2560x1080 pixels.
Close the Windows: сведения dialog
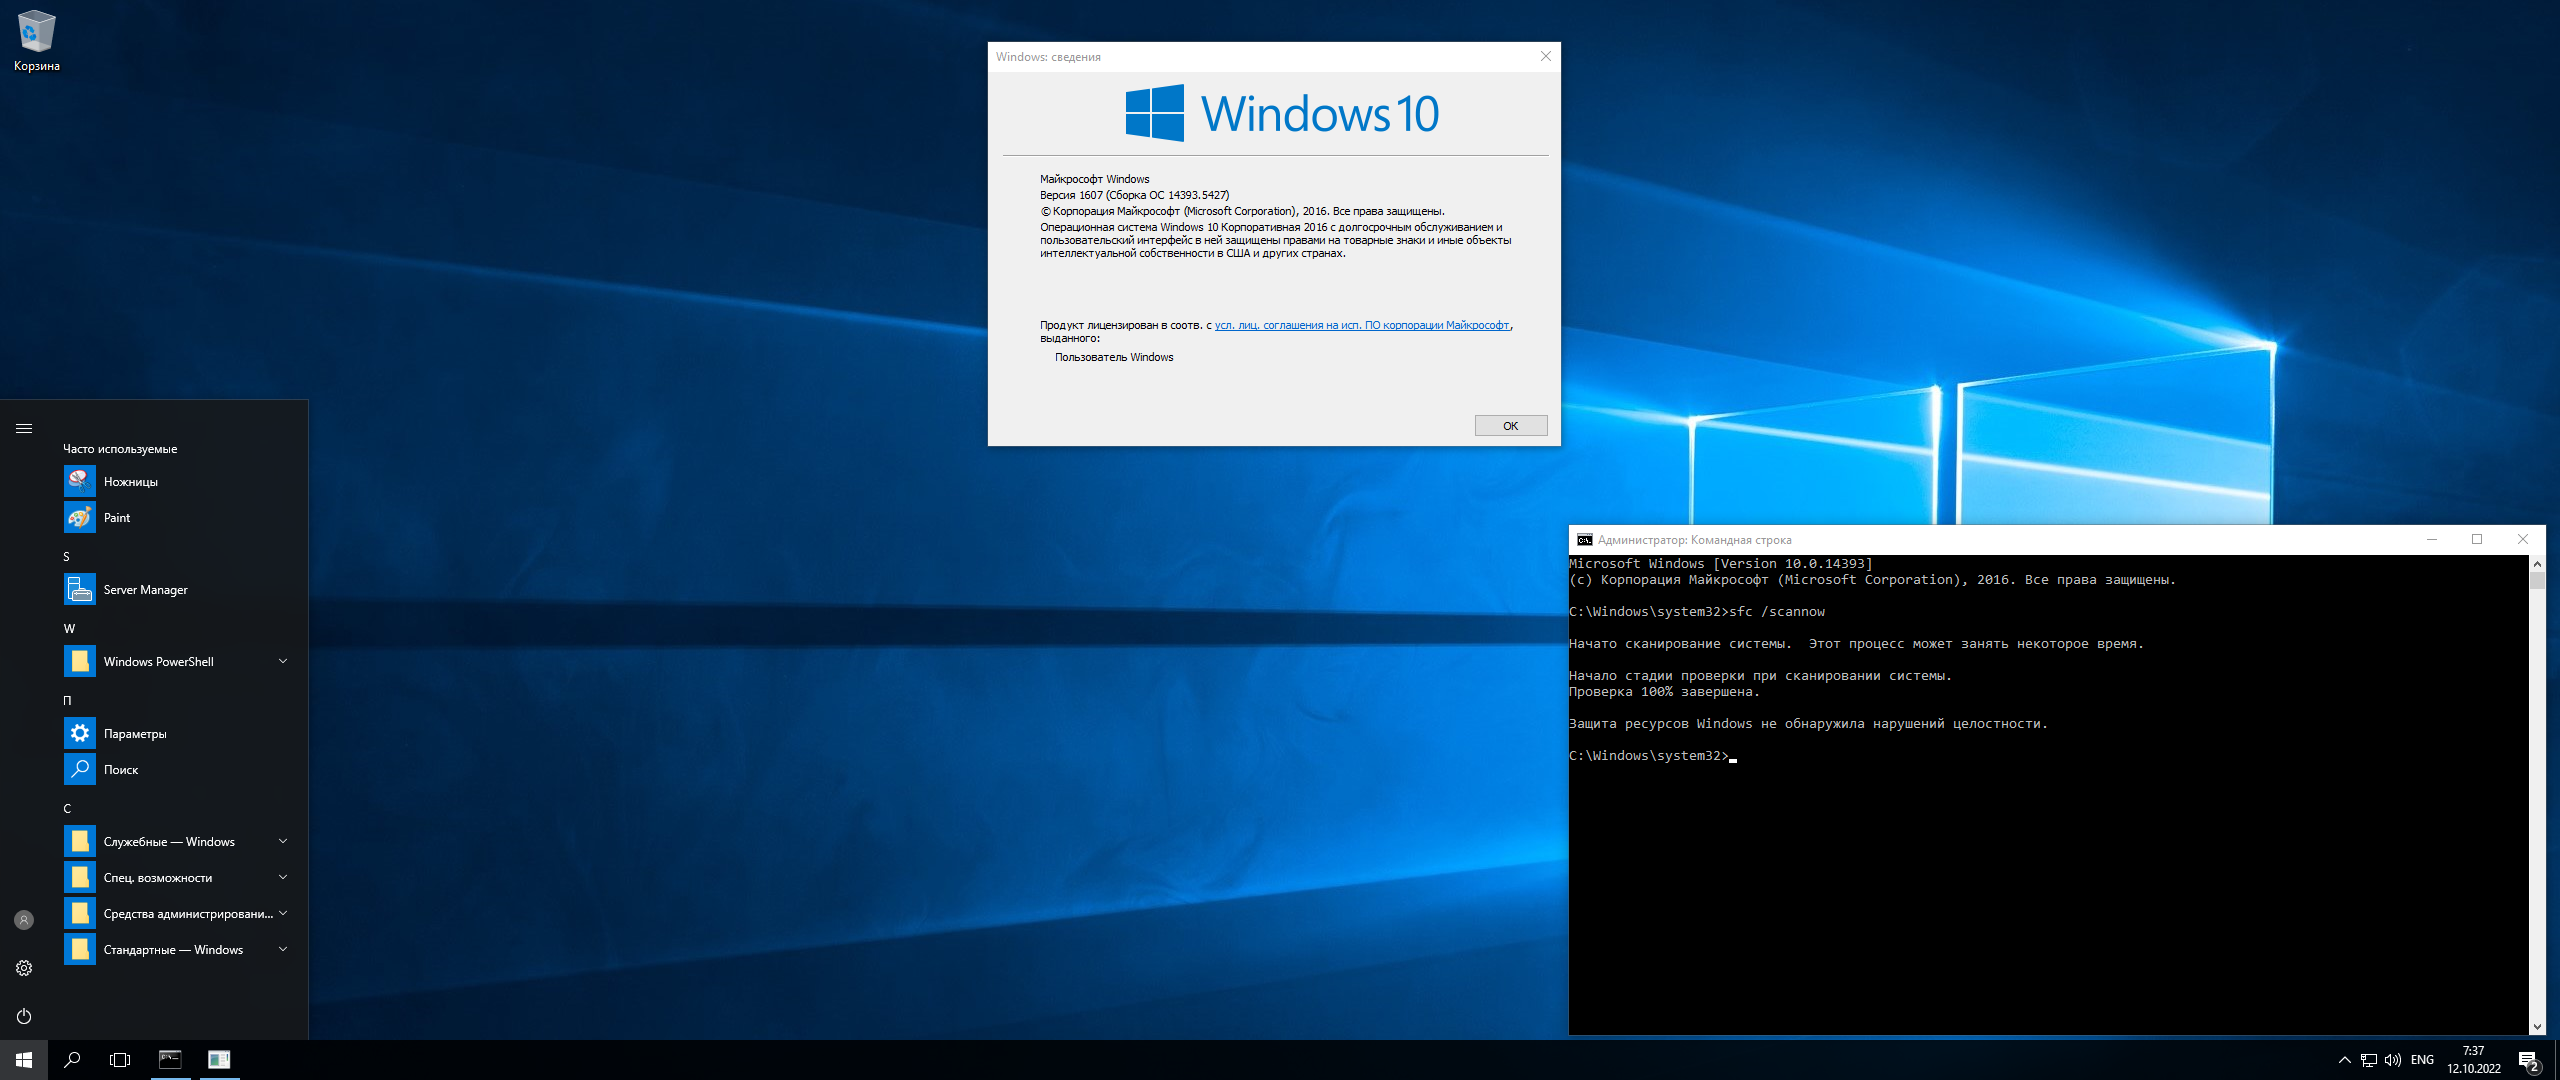(1545, 57)
